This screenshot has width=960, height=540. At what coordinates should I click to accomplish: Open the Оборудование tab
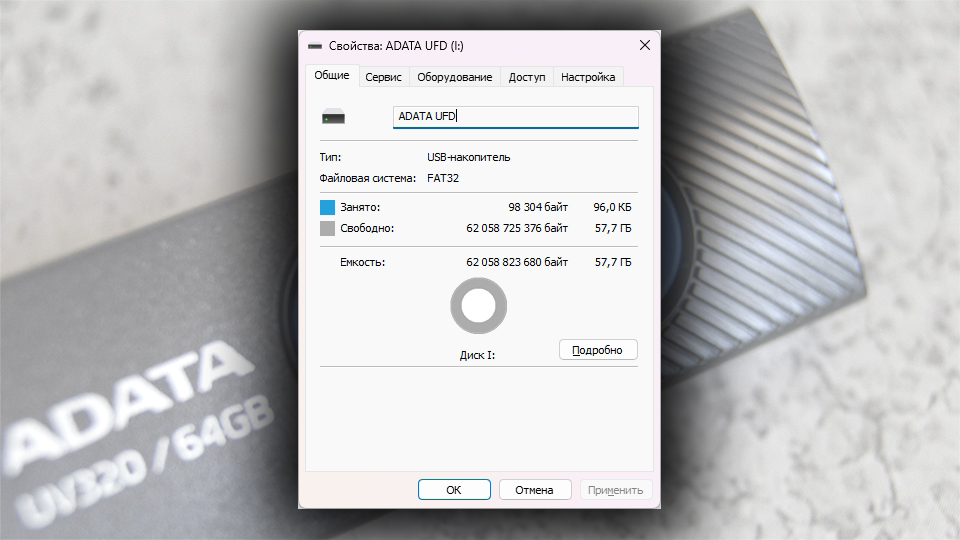click(454, 77)
